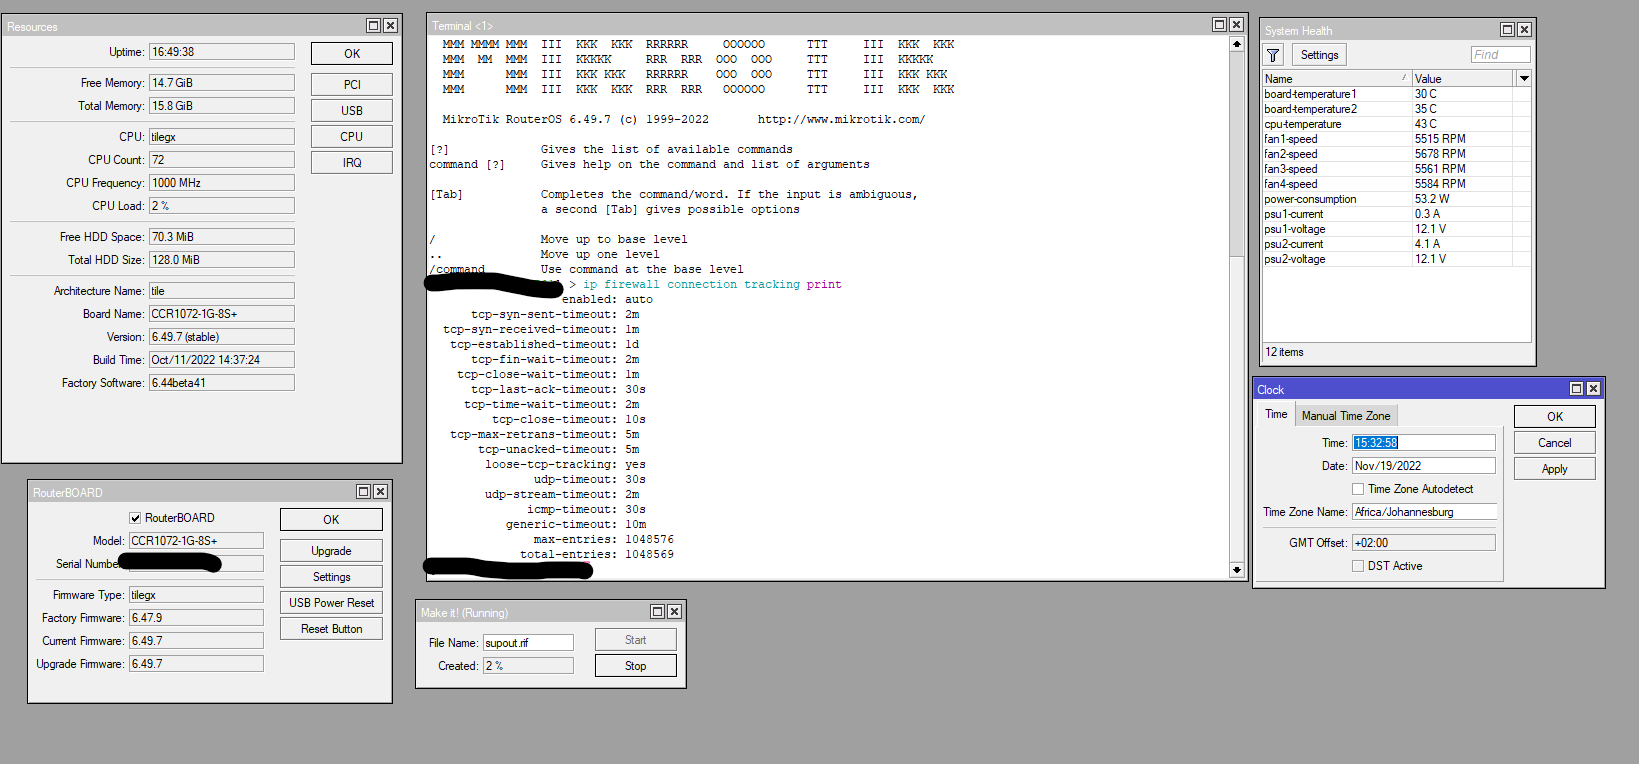Click the USB Power Reset button
The height and width of the screenshot is (764, 1639).
(331, 603)
